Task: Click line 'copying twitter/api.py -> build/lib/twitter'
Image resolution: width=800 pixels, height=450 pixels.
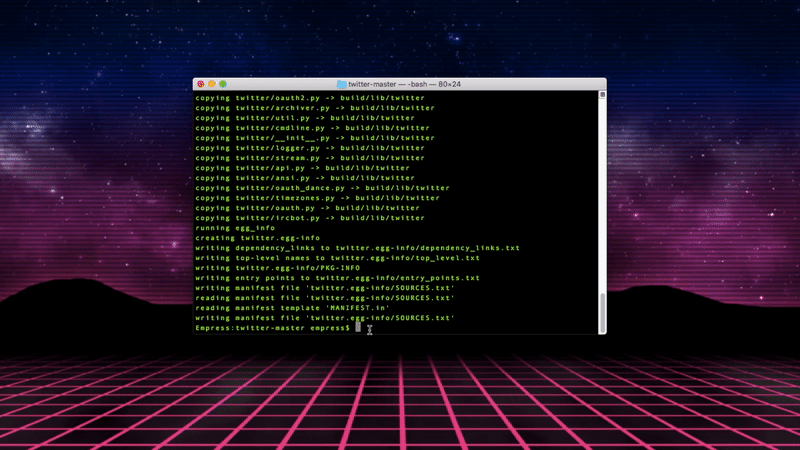Action: (302, 168)
